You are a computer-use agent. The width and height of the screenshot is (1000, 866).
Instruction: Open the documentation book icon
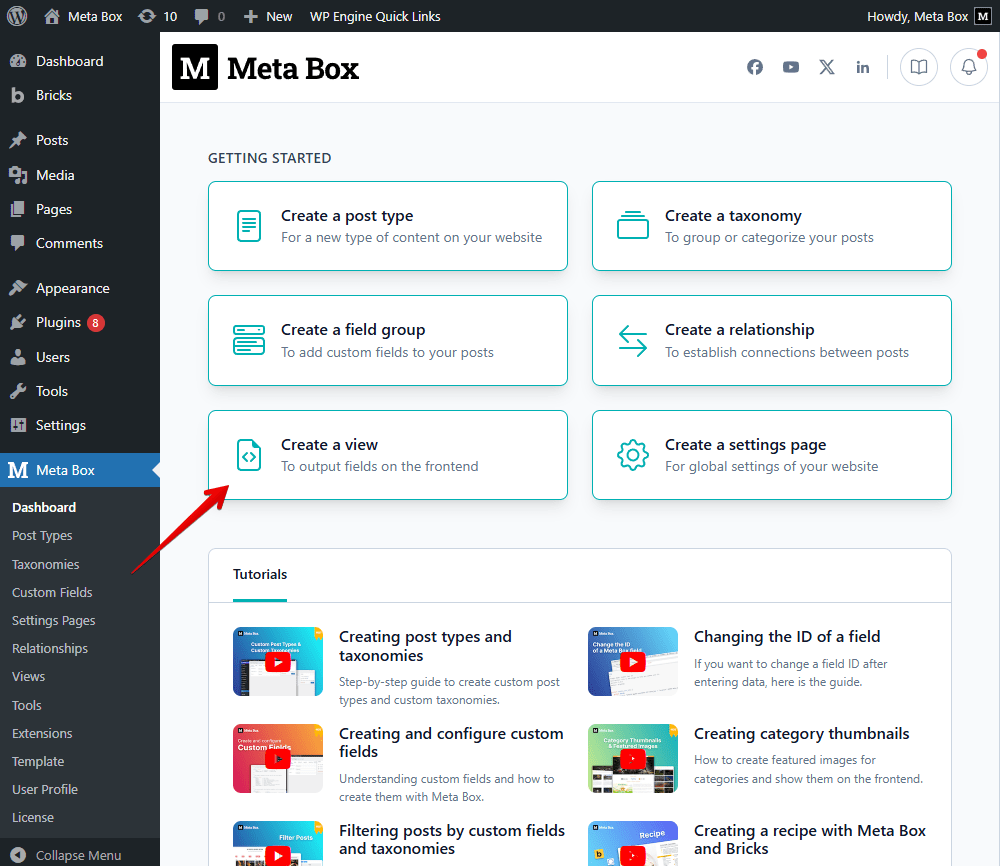(x=919, y=67)
